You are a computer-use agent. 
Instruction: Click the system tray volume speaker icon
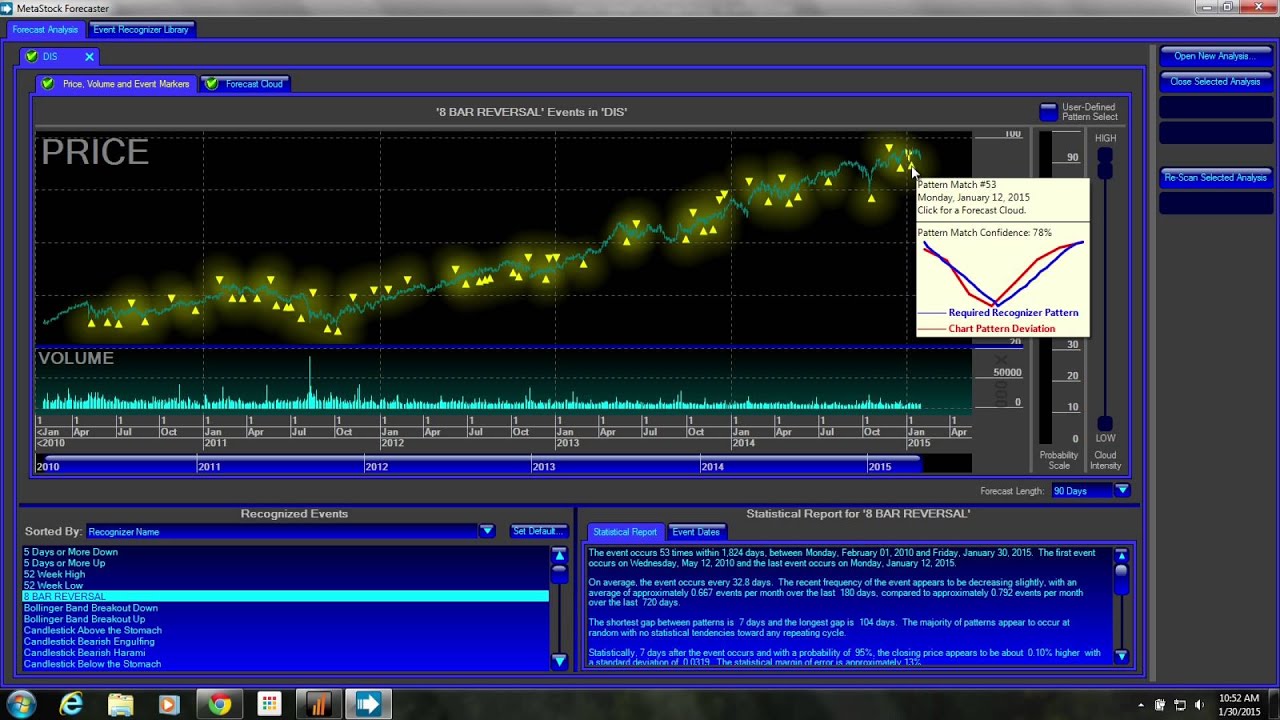[x=1199, y=705]
